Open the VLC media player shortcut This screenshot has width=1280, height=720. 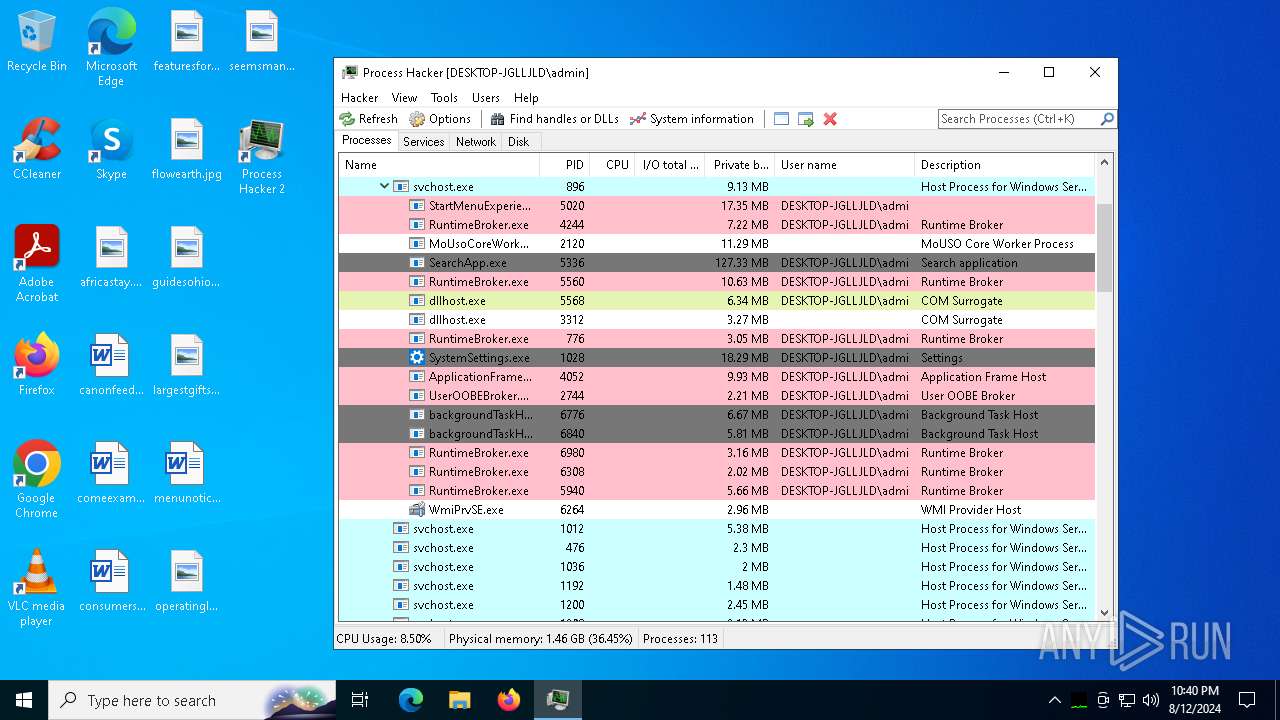37,588
